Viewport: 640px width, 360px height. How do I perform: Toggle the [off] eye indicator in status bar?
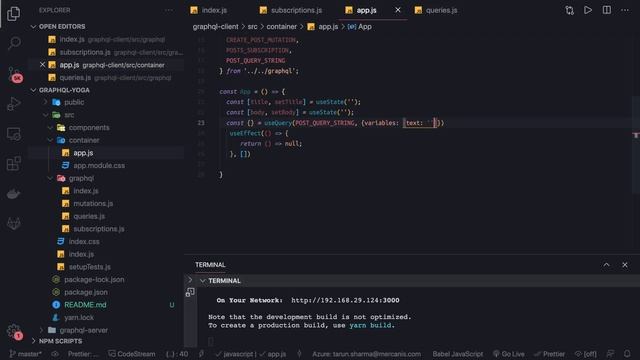click(x=585, y=354)
